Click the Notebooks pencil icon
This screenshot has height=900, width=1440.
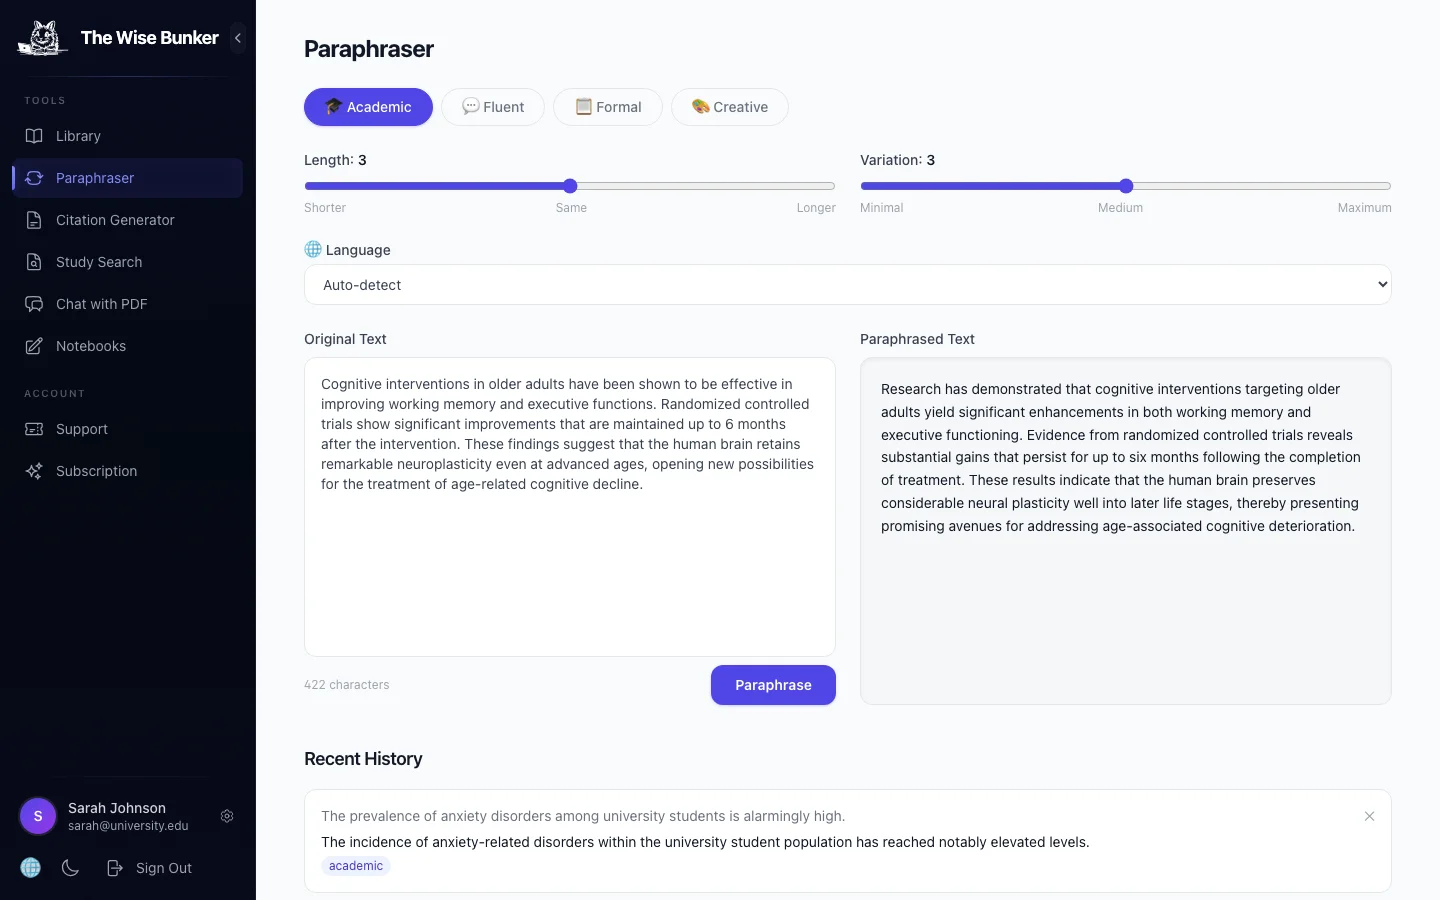(34, 346)
